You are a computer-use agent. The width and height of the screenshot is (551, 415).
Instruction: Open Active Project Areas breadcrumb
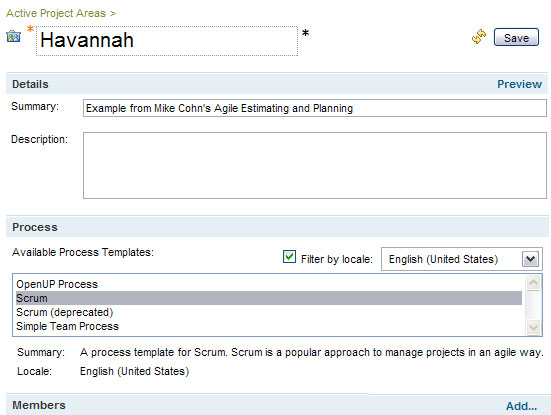pos(56,13)
